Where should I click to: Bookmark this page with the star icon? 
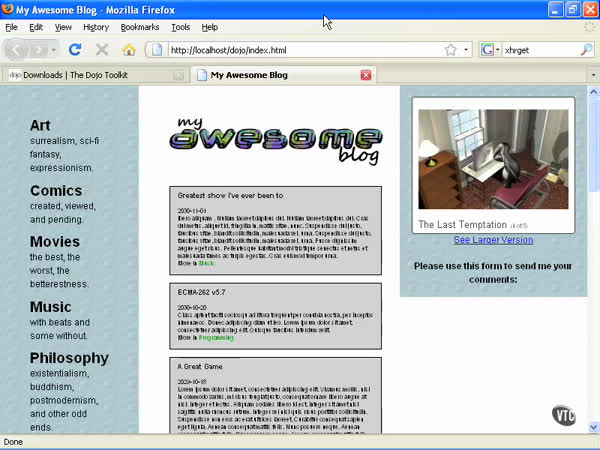click(x=450, y=49)
